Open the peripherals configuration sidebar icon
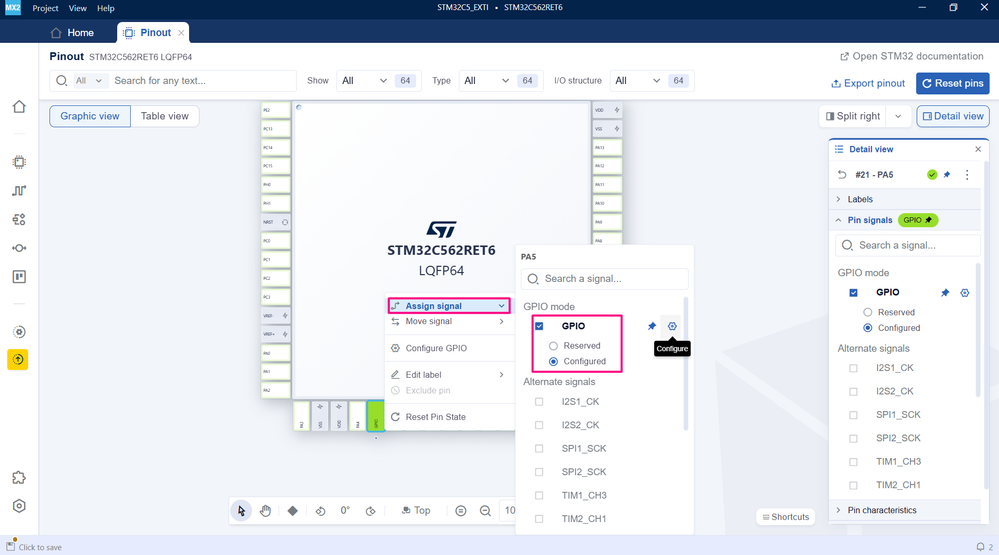Image resolution: width=999 pixels, height=555 pixels. [x=19, y=219]
